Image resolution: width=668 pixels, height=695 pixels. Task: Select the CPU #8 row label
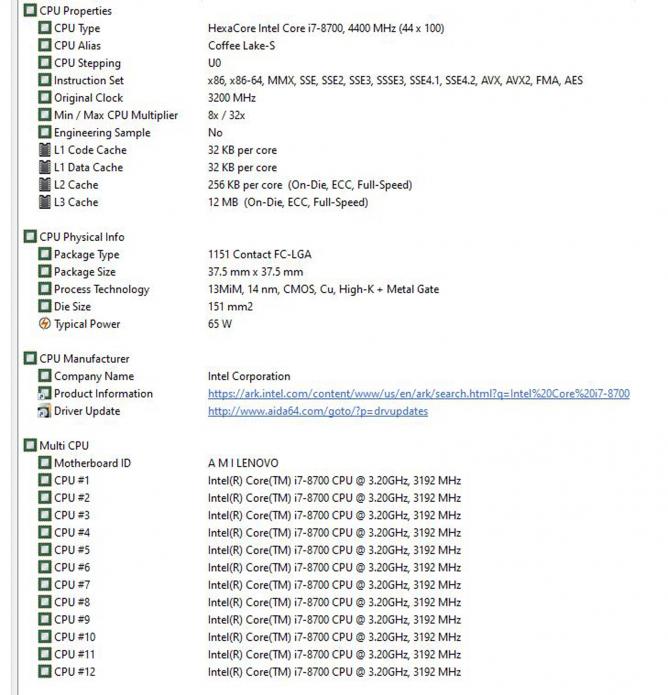point(72,602)
